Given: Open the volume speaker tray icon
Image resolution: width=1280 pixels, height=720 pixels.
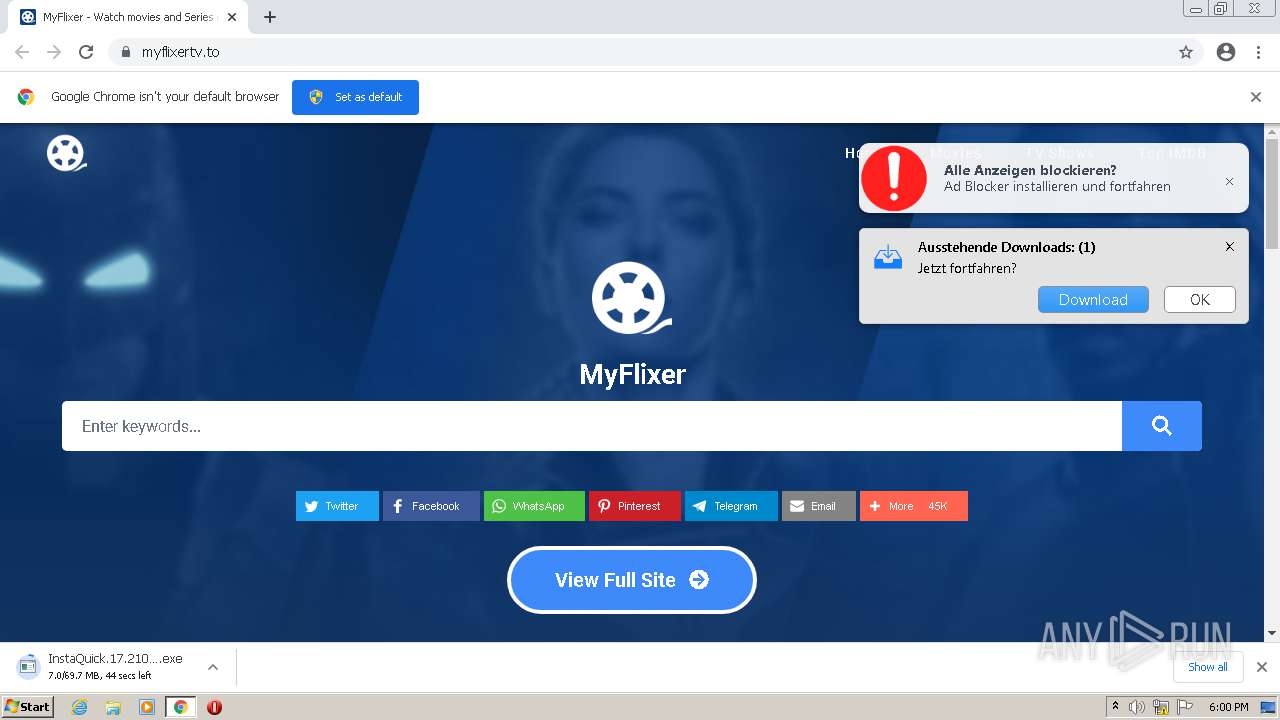Looking at the screenshot, I should pos(1137,707).
